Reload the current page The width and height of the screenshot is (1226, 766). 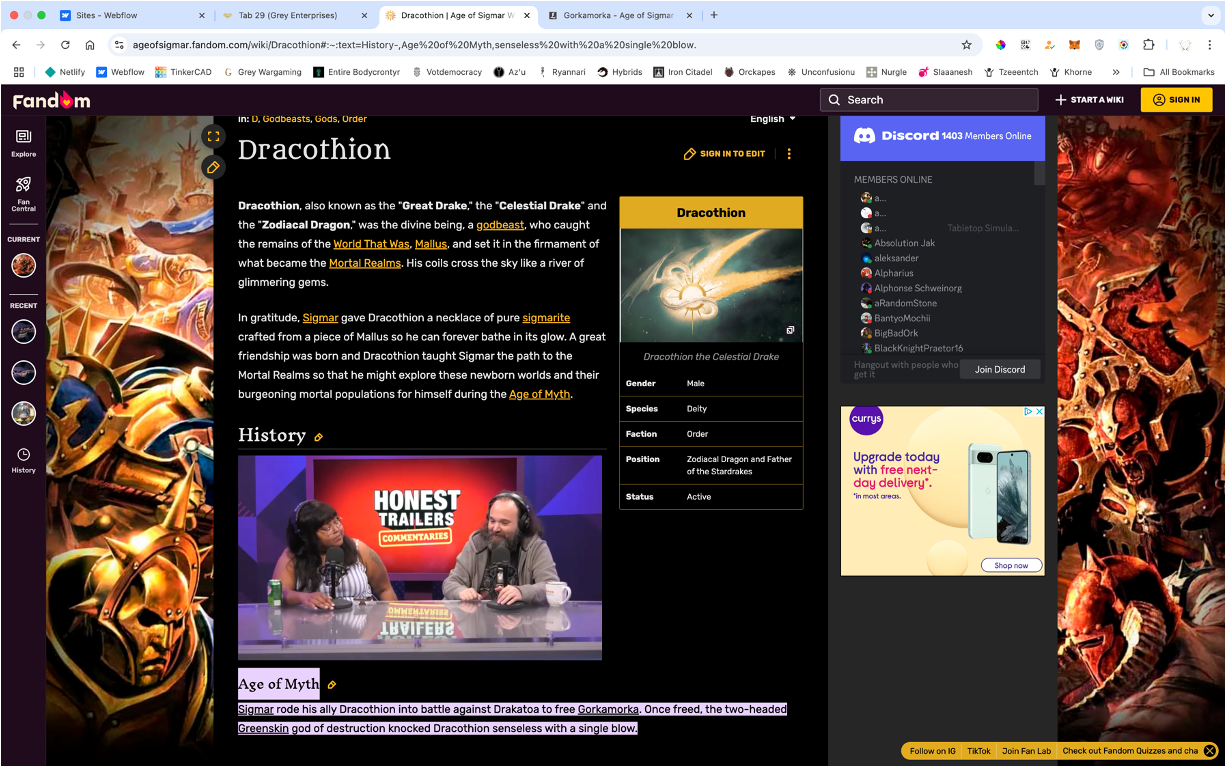click(65, 45)
